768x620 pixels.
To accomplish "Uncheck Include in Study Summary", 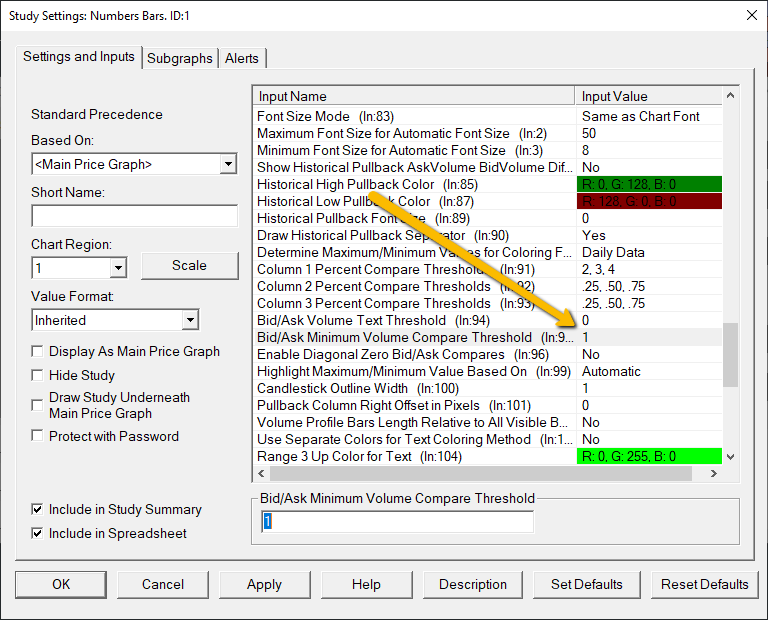I will pos(37,509).
